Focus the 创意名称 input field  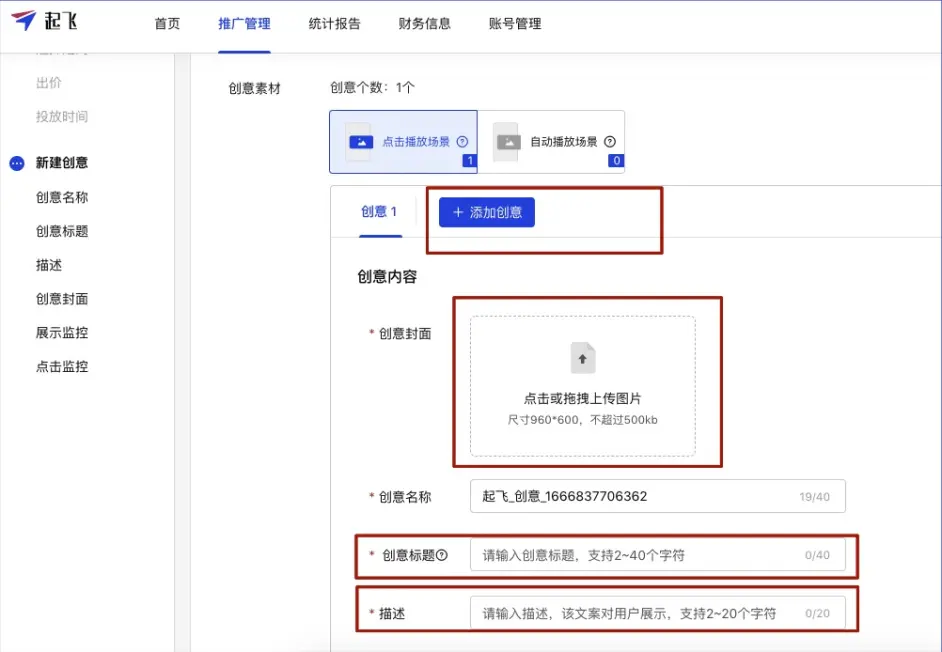[658, 496]
